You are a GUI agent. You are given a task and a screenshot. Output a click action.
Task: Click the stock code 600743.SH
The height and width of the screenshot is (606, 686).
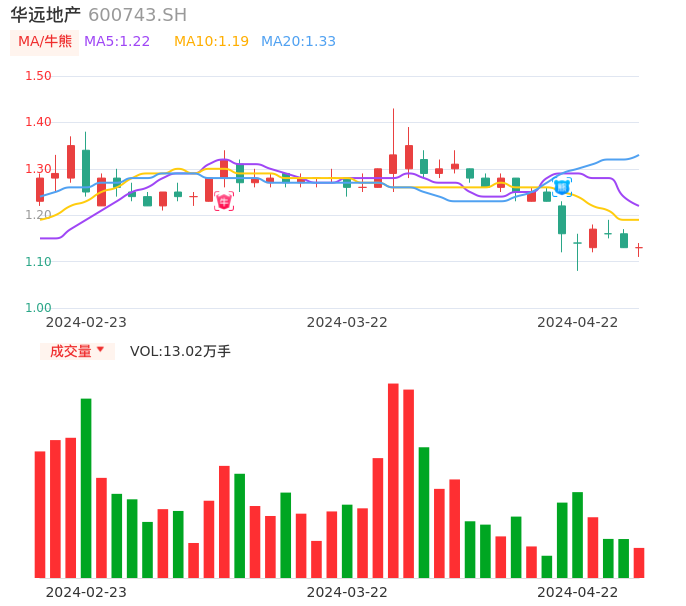[137, 15]
